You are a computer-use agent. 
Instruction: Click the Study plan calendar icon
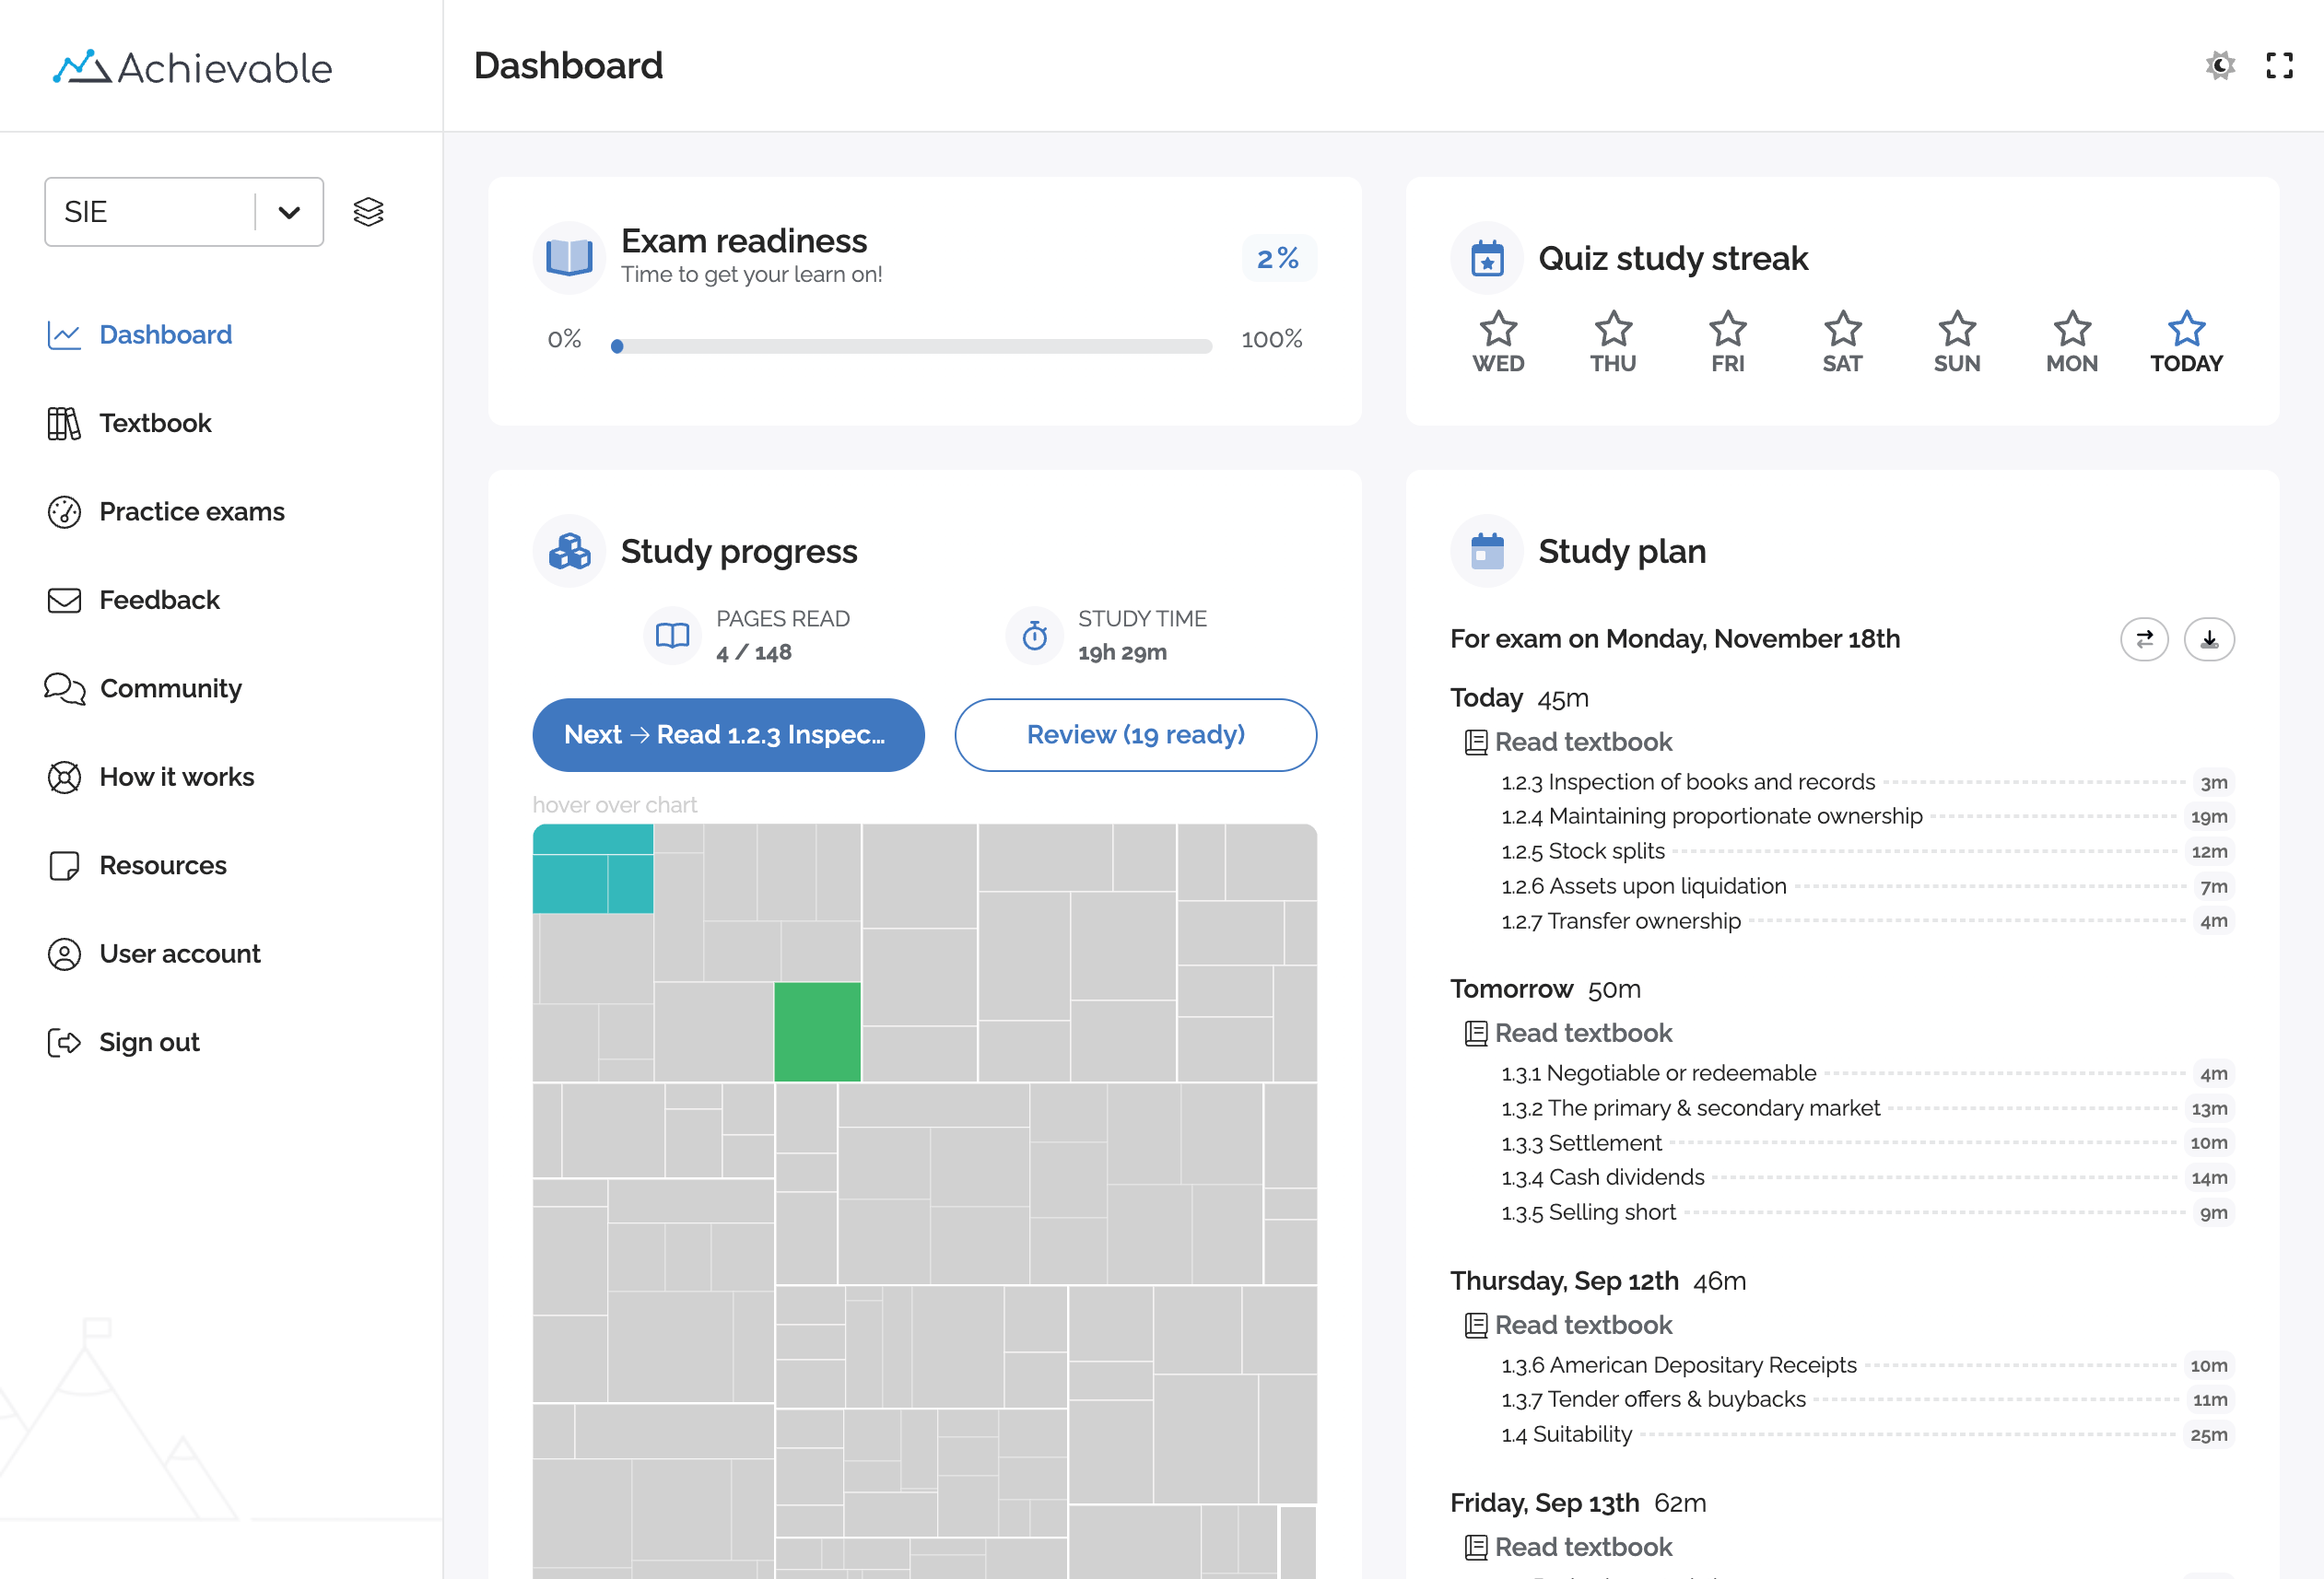1487,550
